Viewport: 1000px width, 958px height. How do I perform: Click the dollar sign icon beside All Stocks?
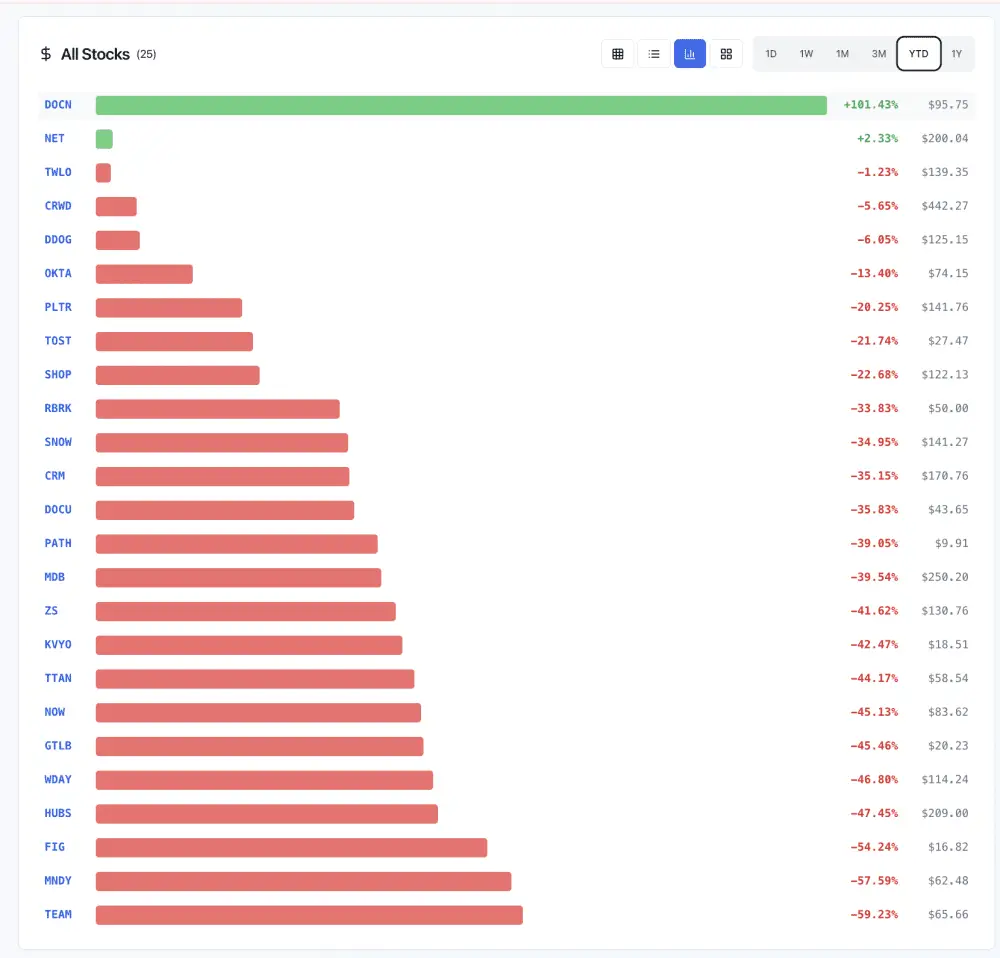(x=46, y=54)
